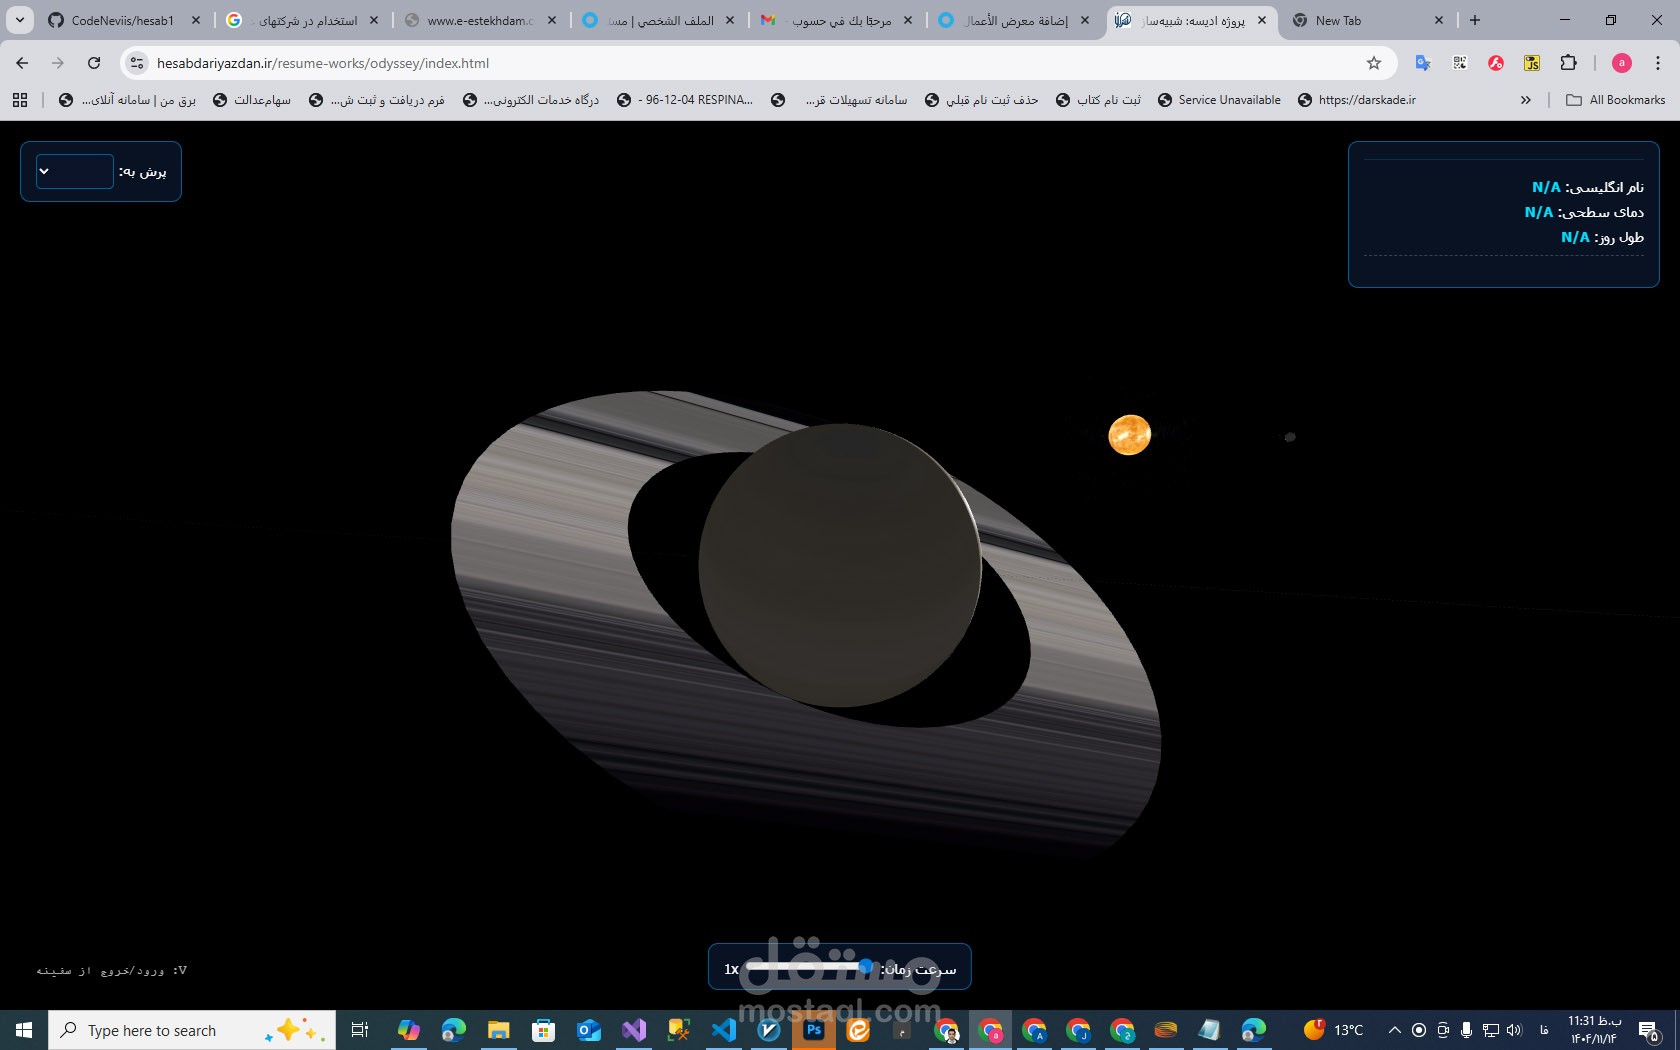This screenshot has width=1680, height=1050.
Task: Open the network icon in system tray
Action: pyautogui.click(x=1490, y=1030)
